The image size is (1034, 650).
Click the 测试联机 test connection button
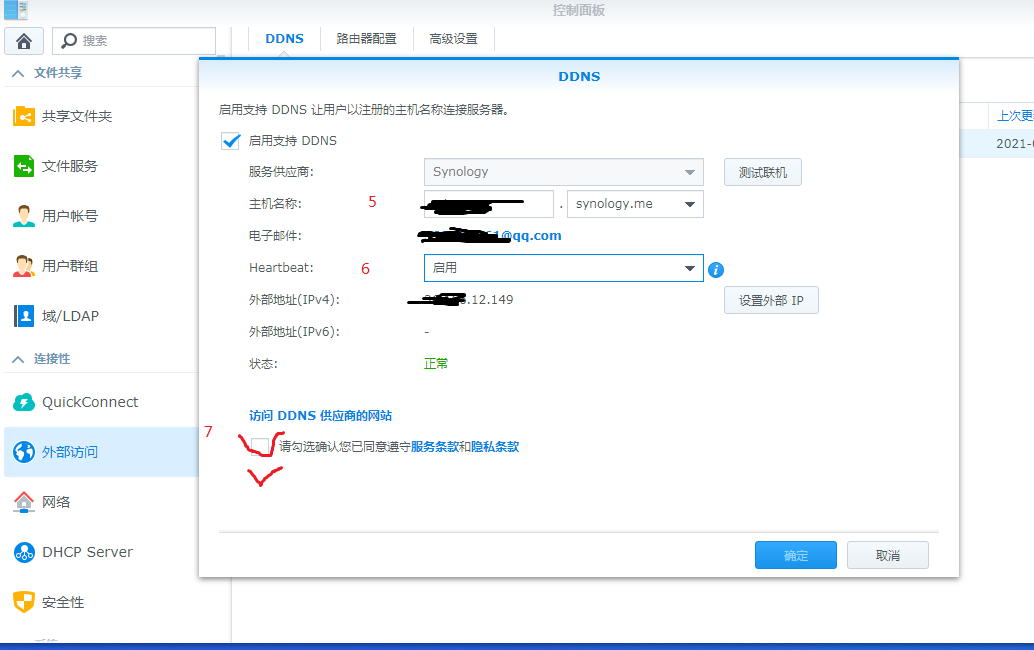click(x=762, y=171)
